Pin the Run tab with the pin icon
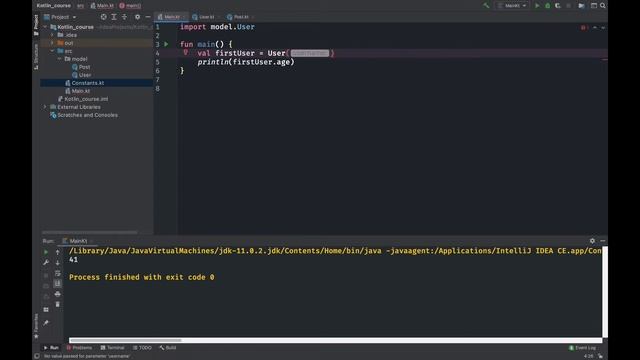 pos(46,323)
